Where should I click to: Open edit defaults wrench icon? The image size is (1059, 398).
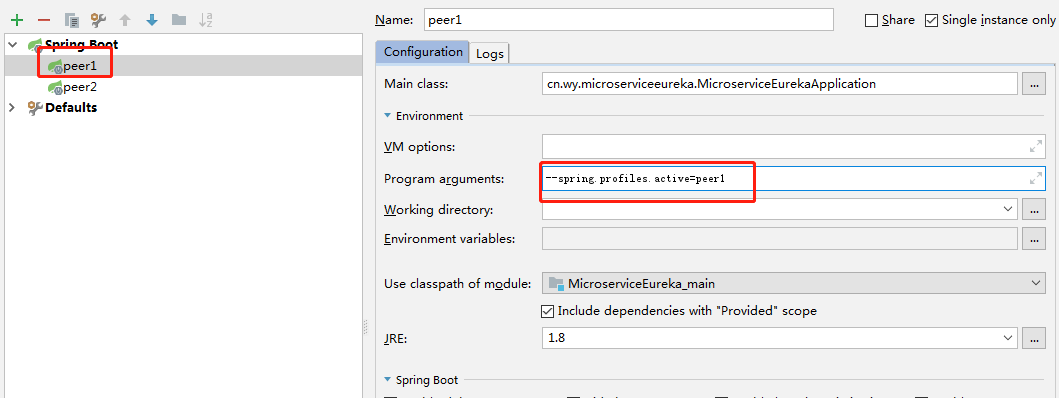tap(98, 20)
